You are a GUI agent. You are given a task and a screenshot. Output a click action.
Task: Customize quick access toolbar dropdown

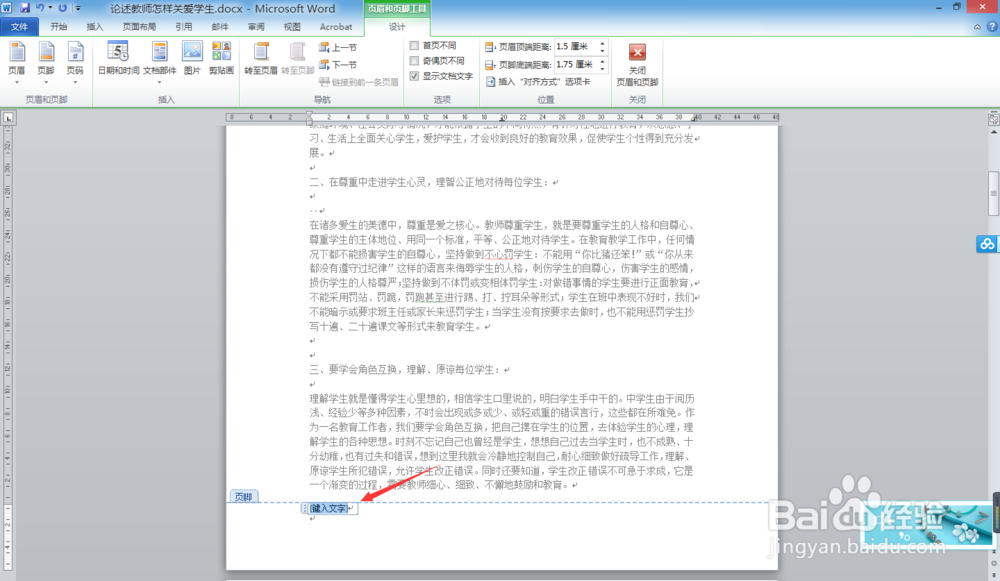(x=78, y=8)
